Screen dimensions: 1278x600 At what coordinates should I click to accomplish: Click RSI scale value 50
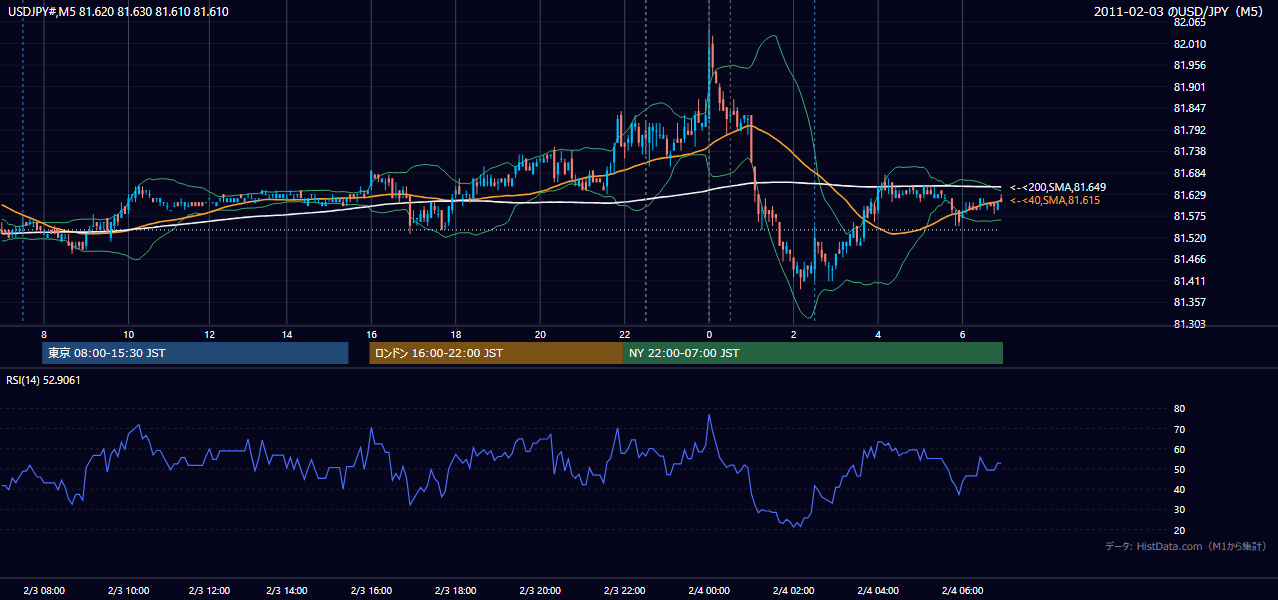click(x=1179, y=470)
